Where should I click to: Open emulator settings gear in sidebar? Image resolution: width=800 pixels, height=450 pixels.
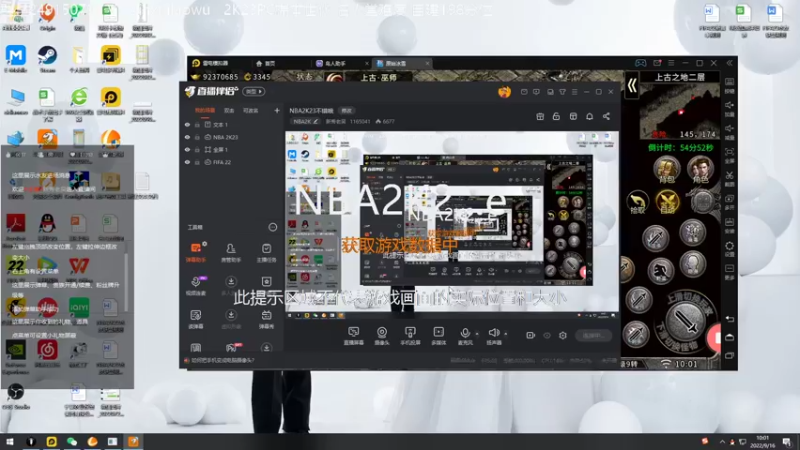[730, 246]
